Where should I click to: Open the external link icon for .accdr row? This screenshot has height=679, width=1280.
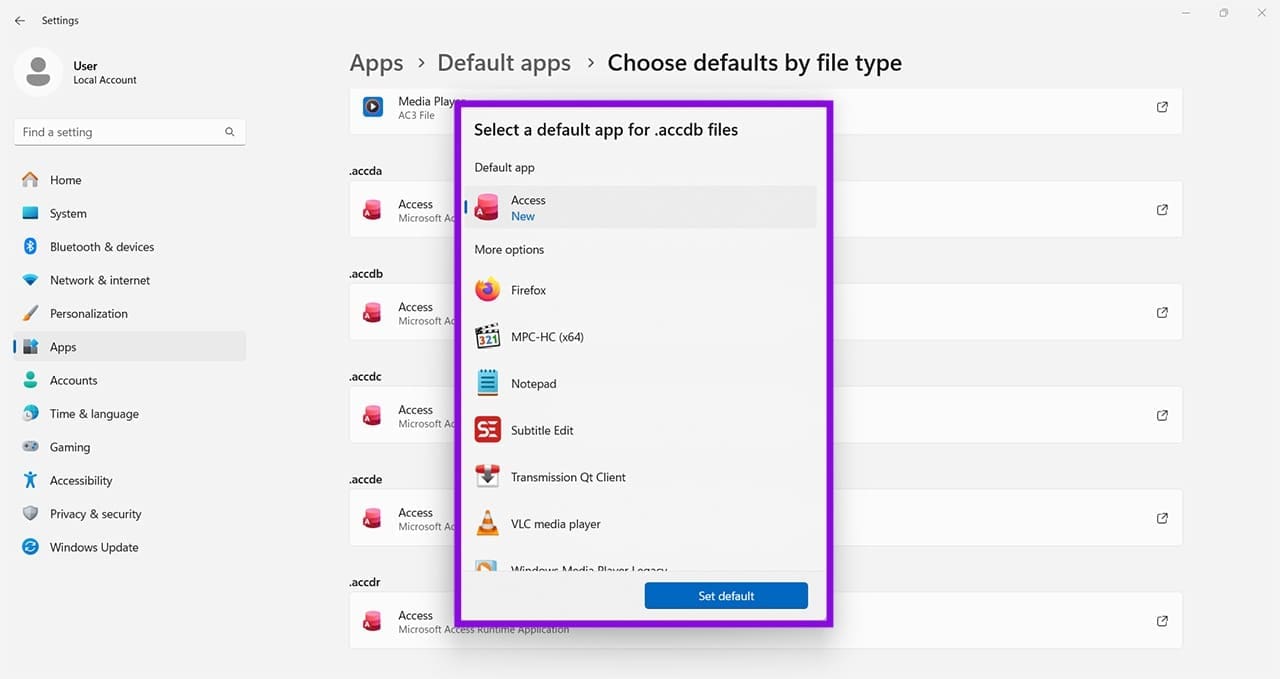[x=1162, y=621]
